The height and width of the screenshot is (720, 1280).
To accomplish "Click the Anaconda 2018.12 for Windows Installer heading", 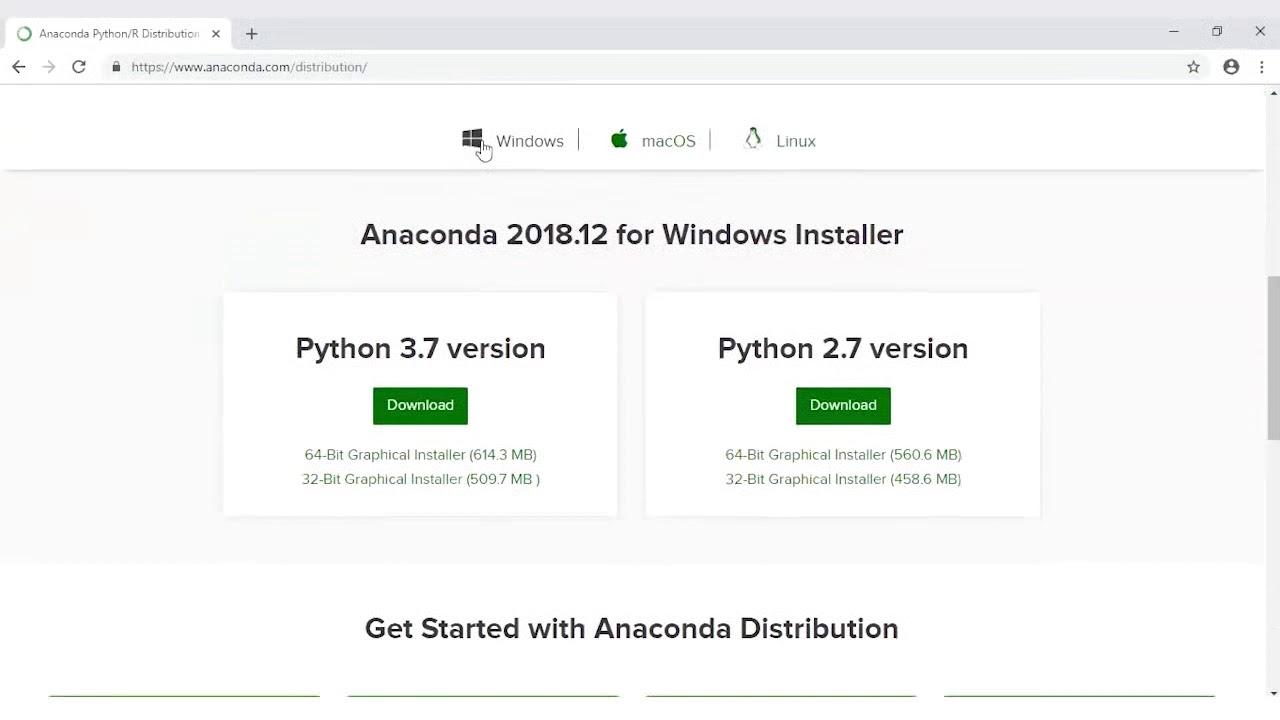I will pos(632,234).
